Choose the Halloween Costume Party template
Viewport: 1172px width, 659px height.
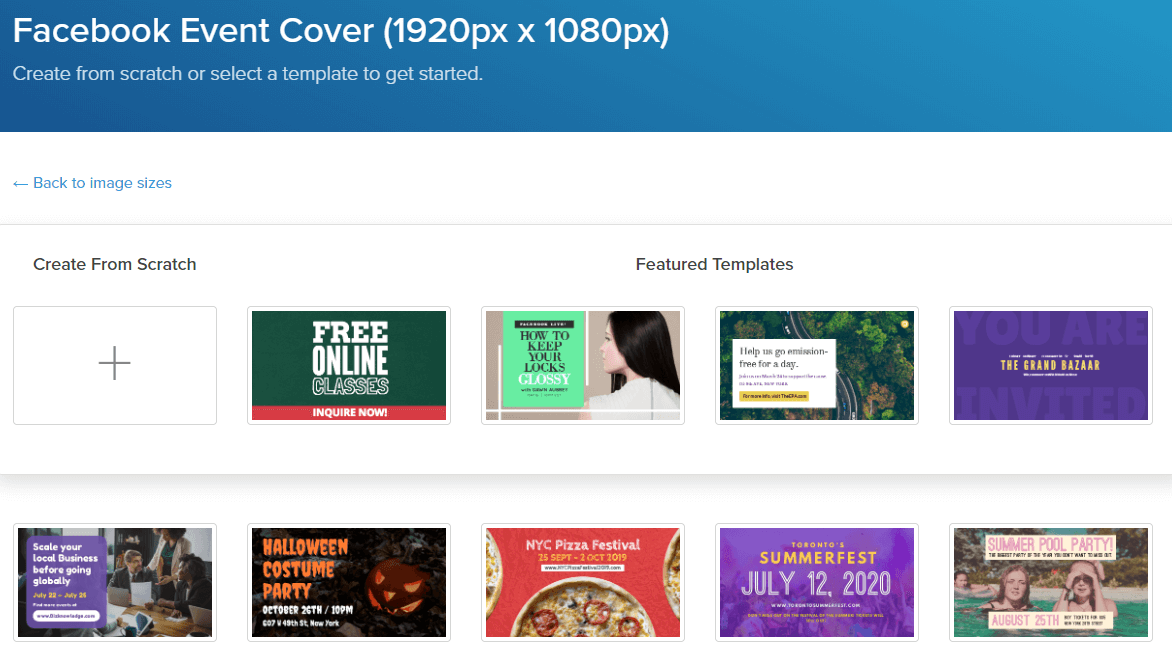pyautogui.click(x=348, y=582)
